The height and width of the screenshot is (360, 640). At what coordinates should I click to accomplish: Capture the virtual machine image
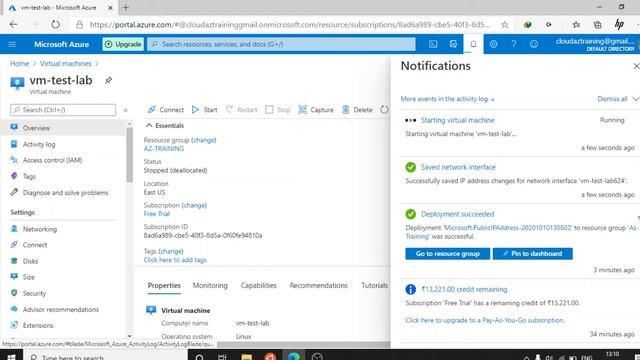click(x=316, y=110)
